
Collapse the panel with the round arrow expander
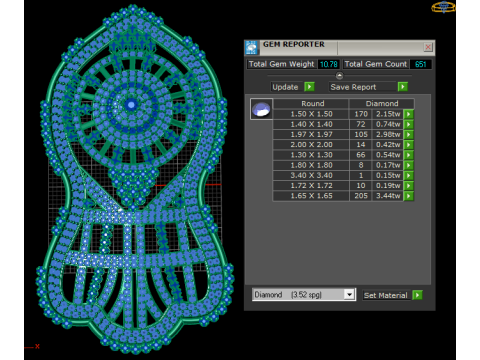339,76
